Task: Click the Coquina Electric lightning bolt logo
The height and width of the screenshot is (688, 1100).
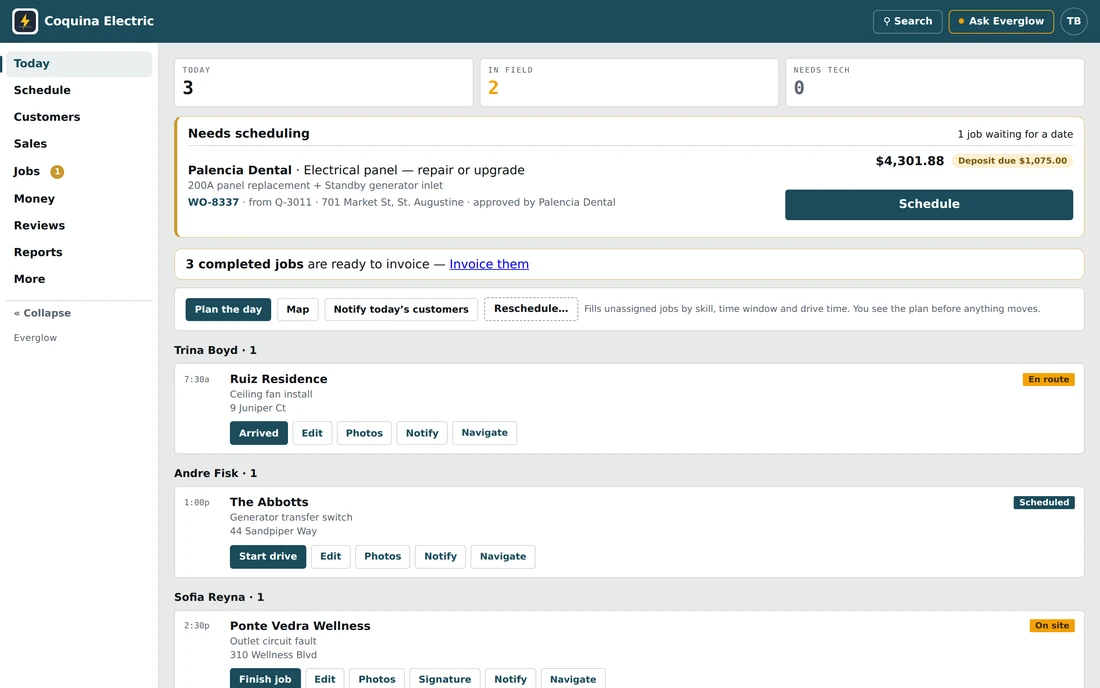Action: pyautogui.click(x=25, y=21)
